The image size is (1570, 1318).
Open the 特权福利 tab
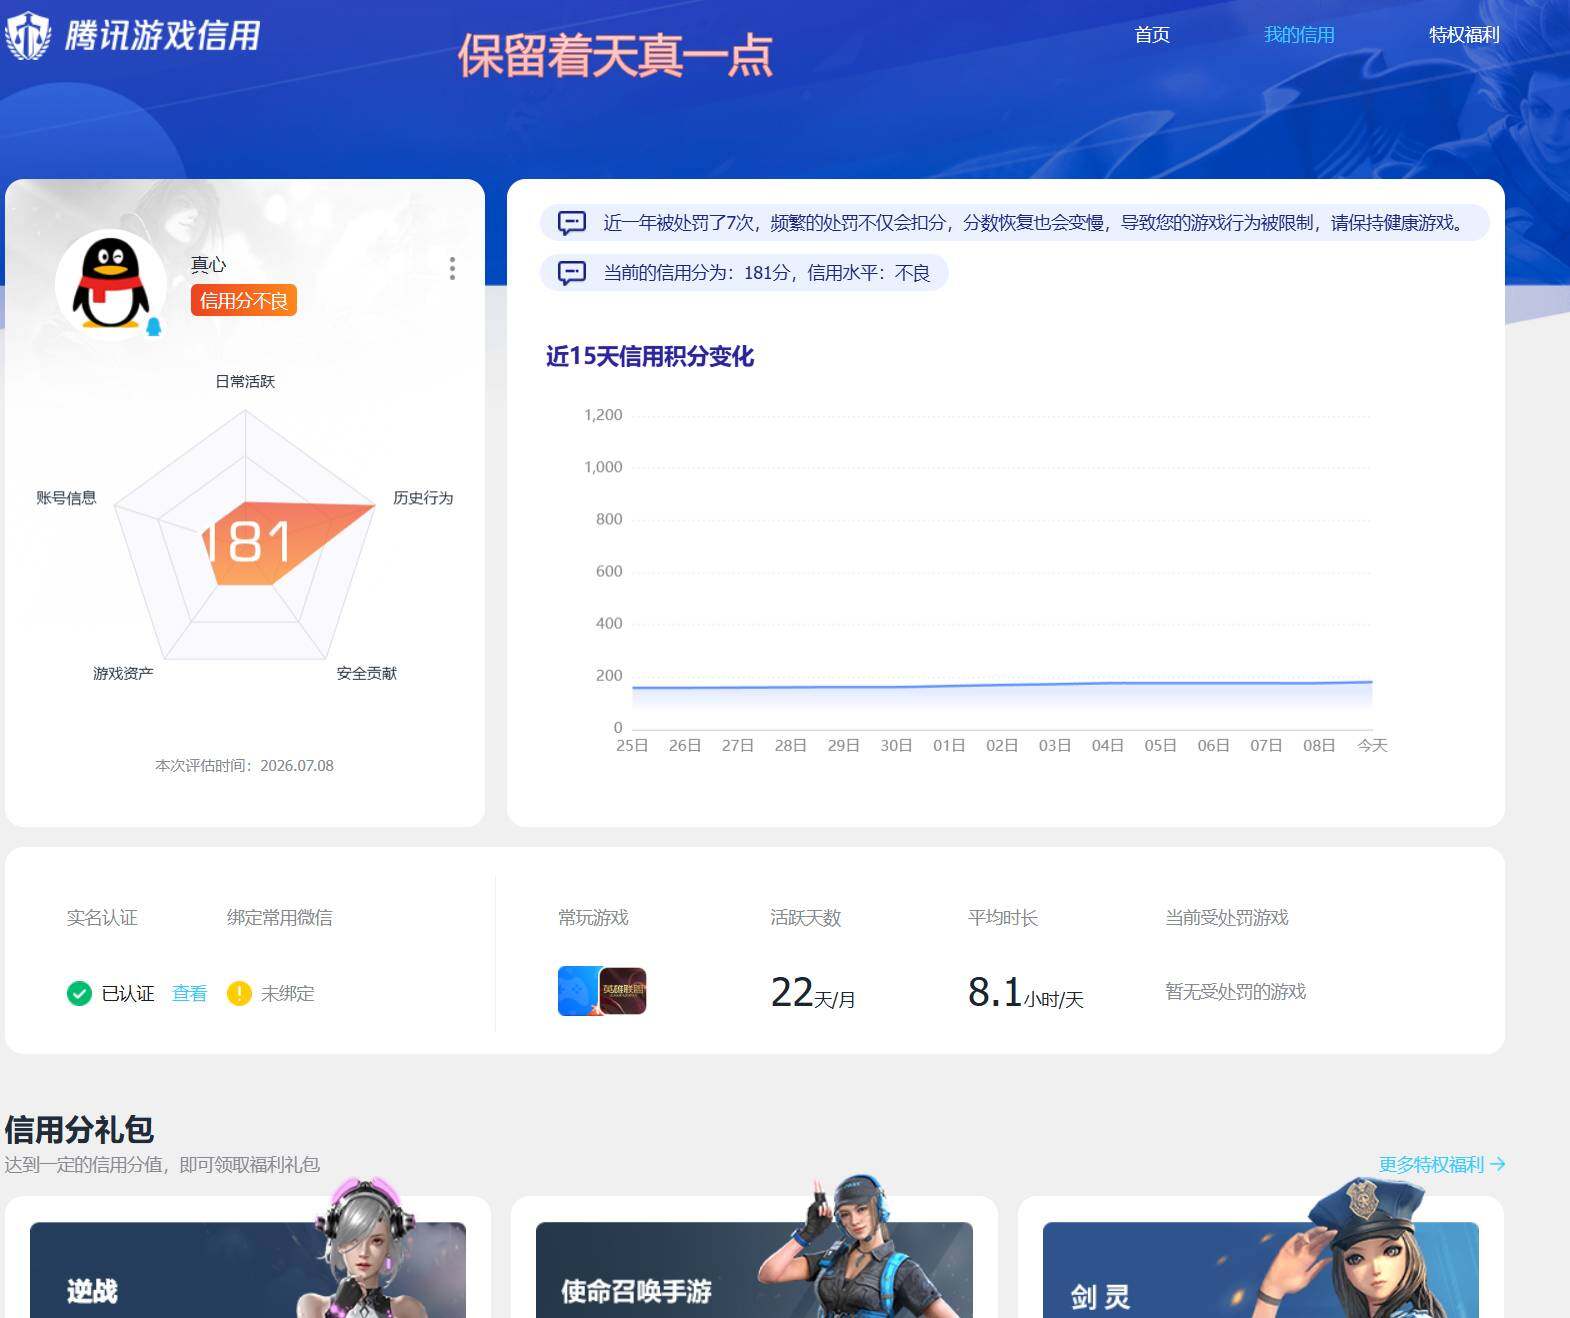point(1464,35)
